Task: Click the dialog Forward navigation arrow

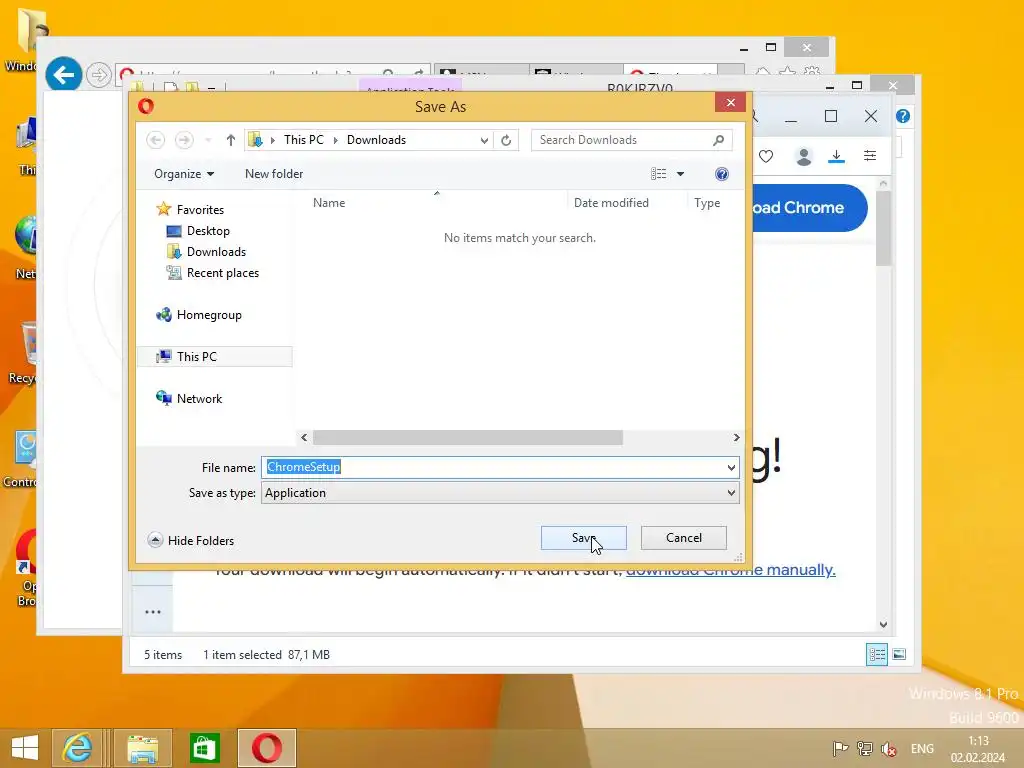Action: 184,140
